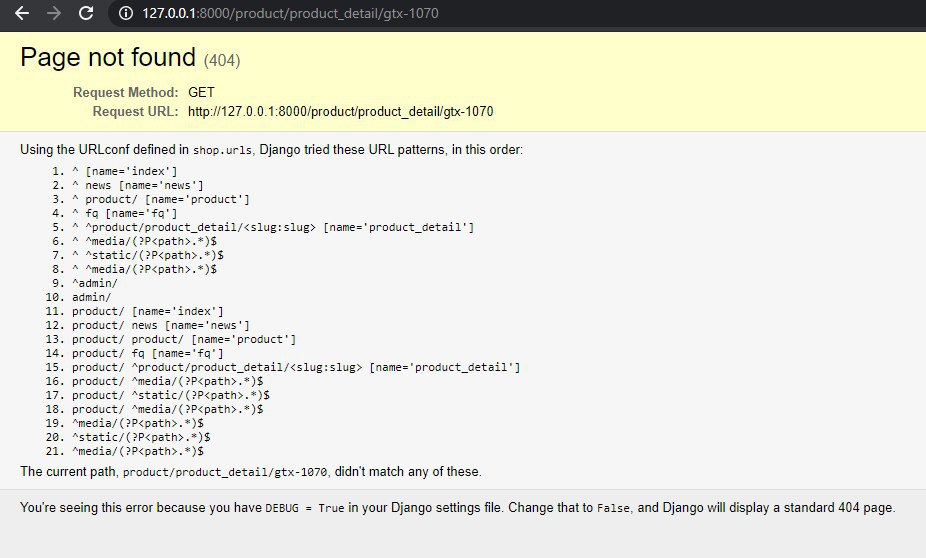Click pattern 2 news entry

(138, 185)
